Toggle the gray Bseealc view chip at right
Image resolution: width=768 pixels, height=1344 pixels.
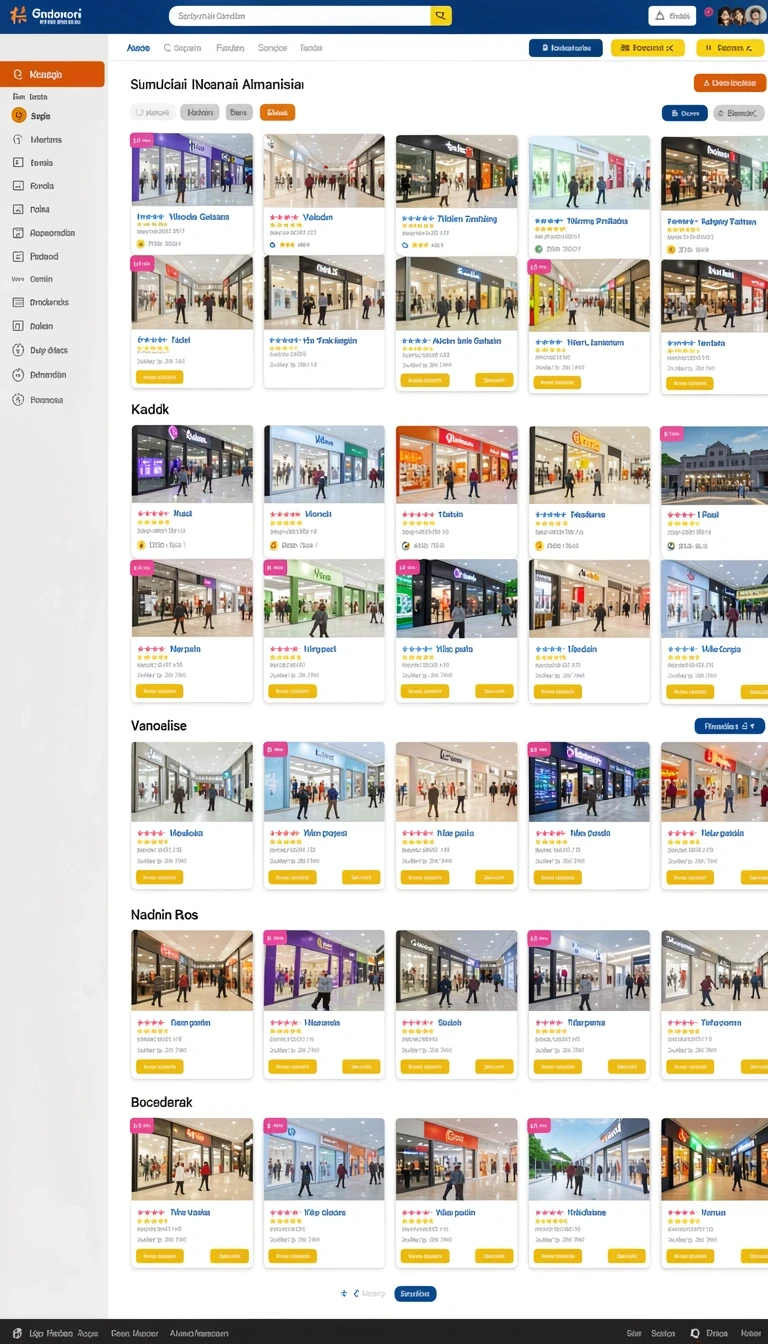739,114
